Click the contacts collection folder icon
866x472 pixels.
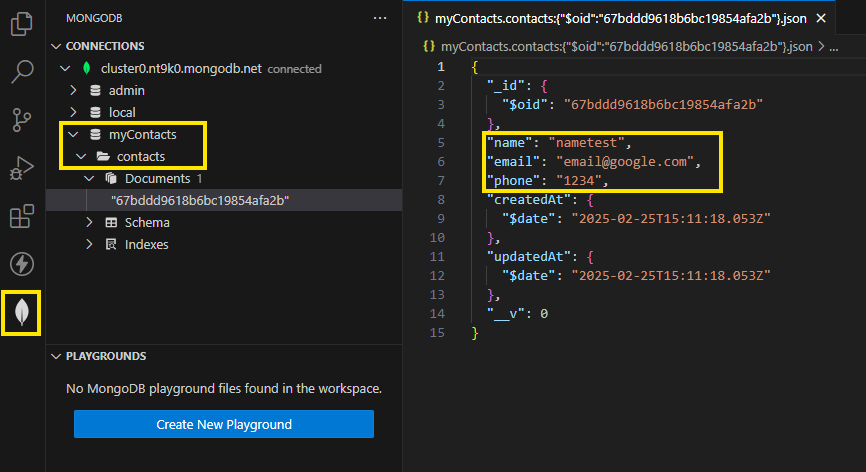pos(103,156)
